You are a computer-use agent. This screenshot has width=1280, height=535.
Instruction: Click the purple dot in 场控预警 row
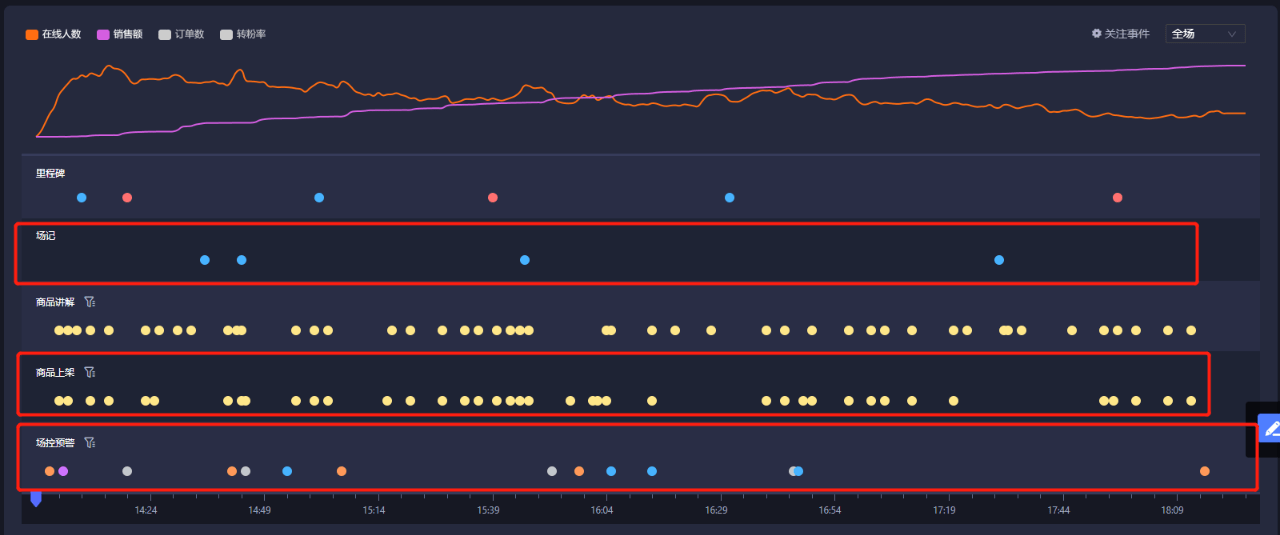coord(63,471)
